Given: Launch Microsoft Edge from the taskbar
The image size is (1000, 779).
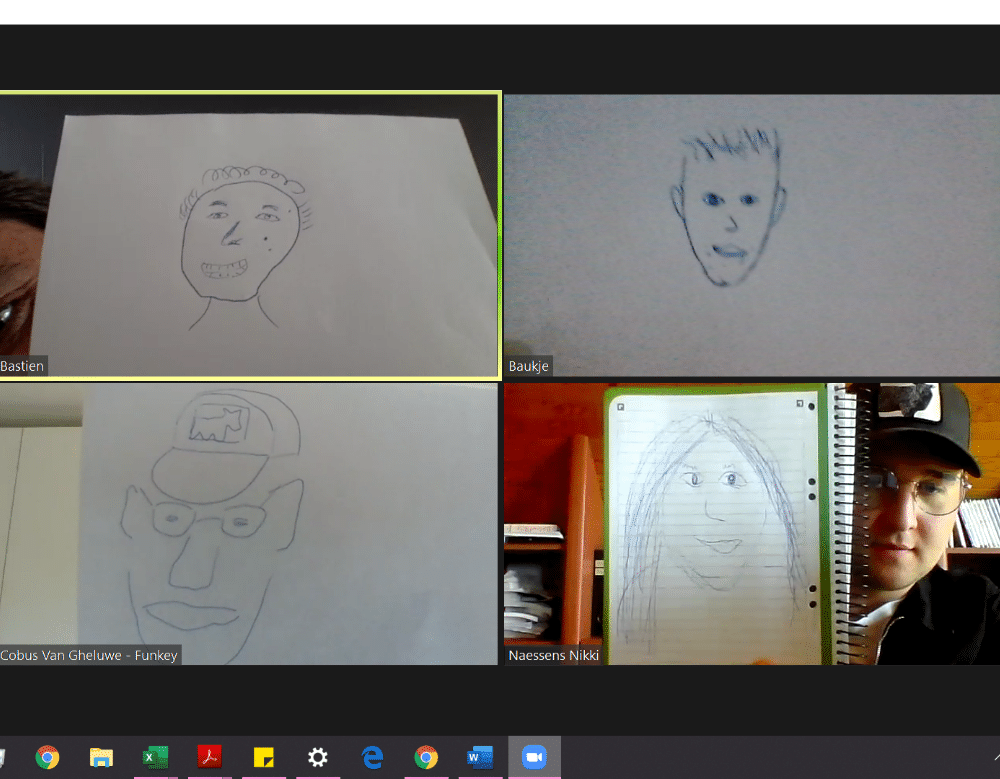Looking at the screenshot, I should point(372,757).
